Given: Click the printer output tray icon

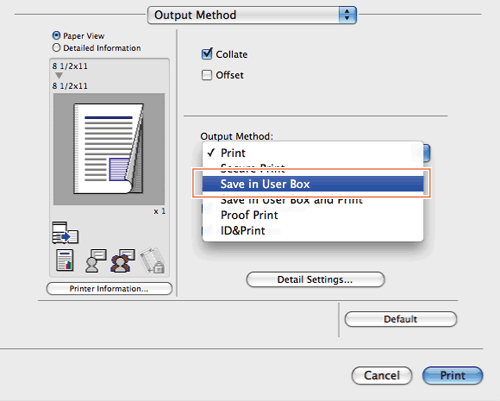Looking at the screenshot, I should coord(65,232).
